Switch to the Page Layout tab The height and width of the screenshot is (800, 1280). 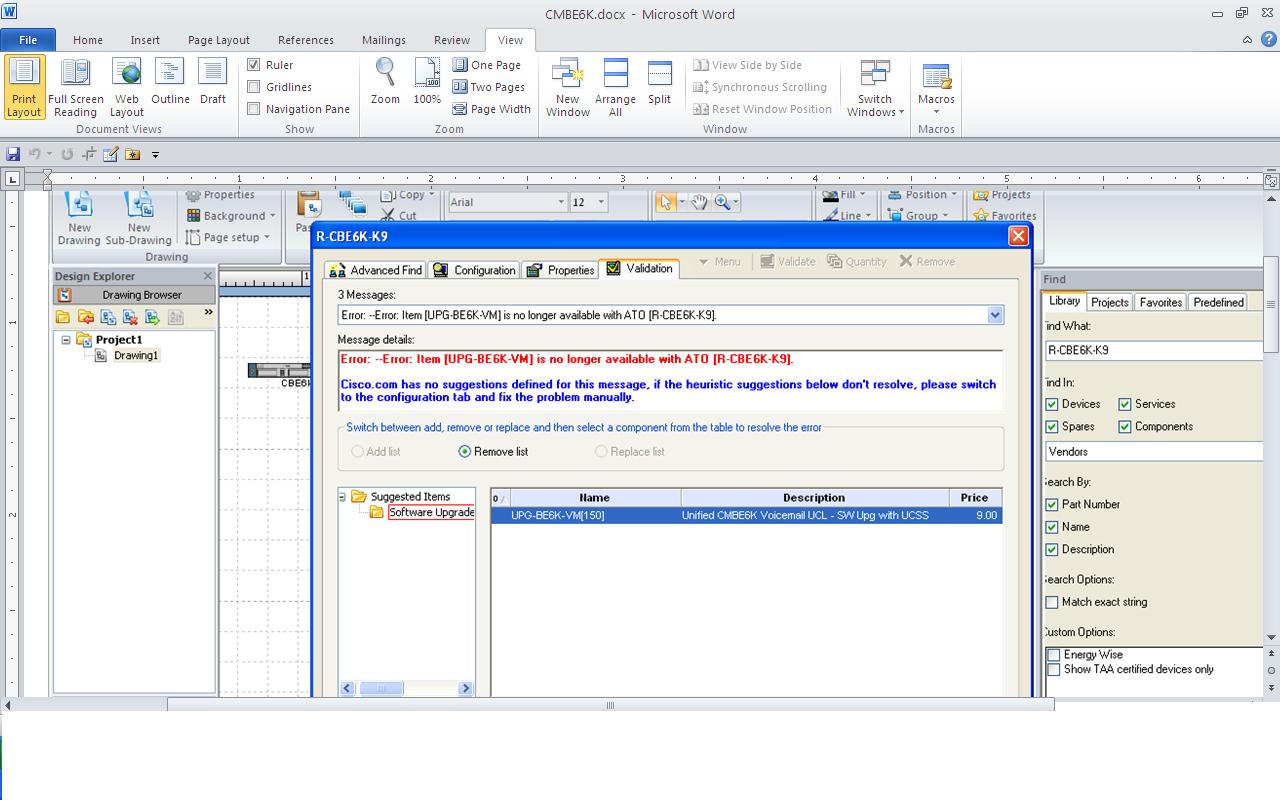(219, 40)
